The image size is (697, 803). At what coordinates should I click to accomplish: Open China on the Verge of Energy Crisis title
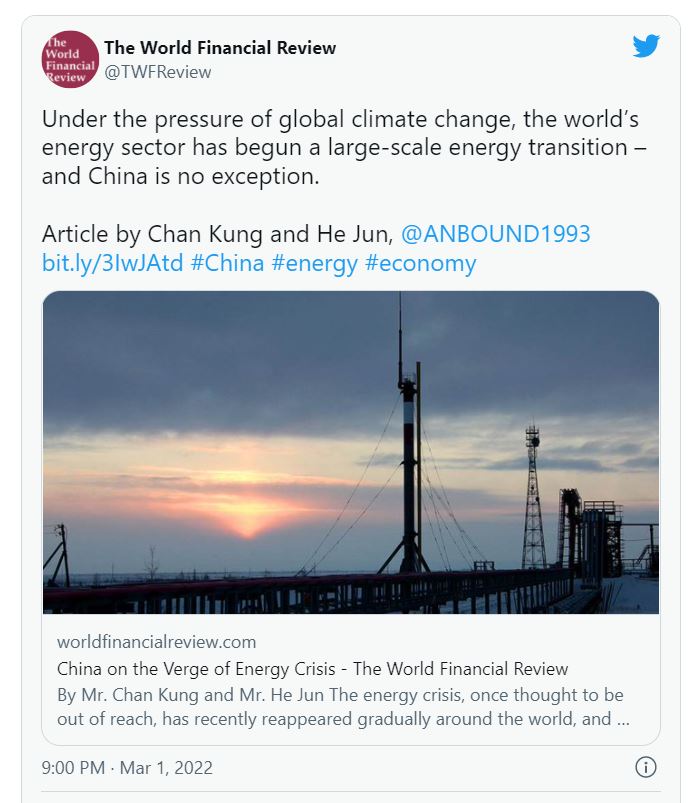click(x=312, y=669)
